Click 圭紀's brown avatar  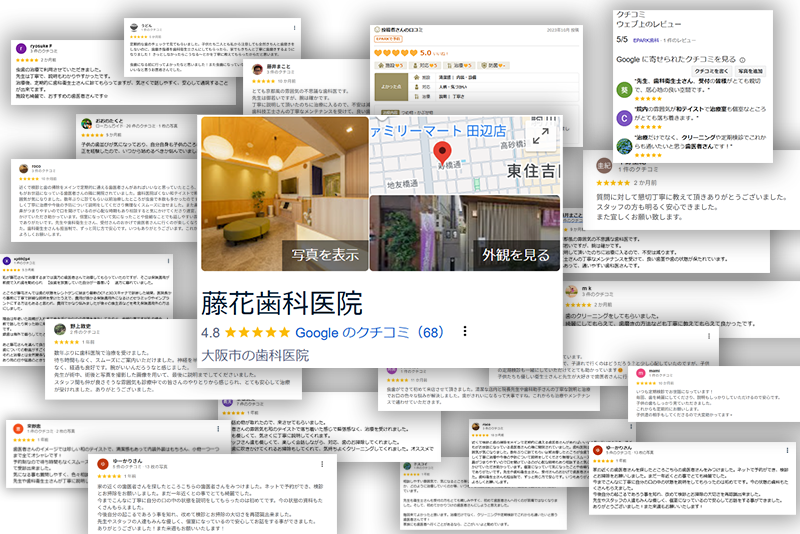tap(604, 166)
